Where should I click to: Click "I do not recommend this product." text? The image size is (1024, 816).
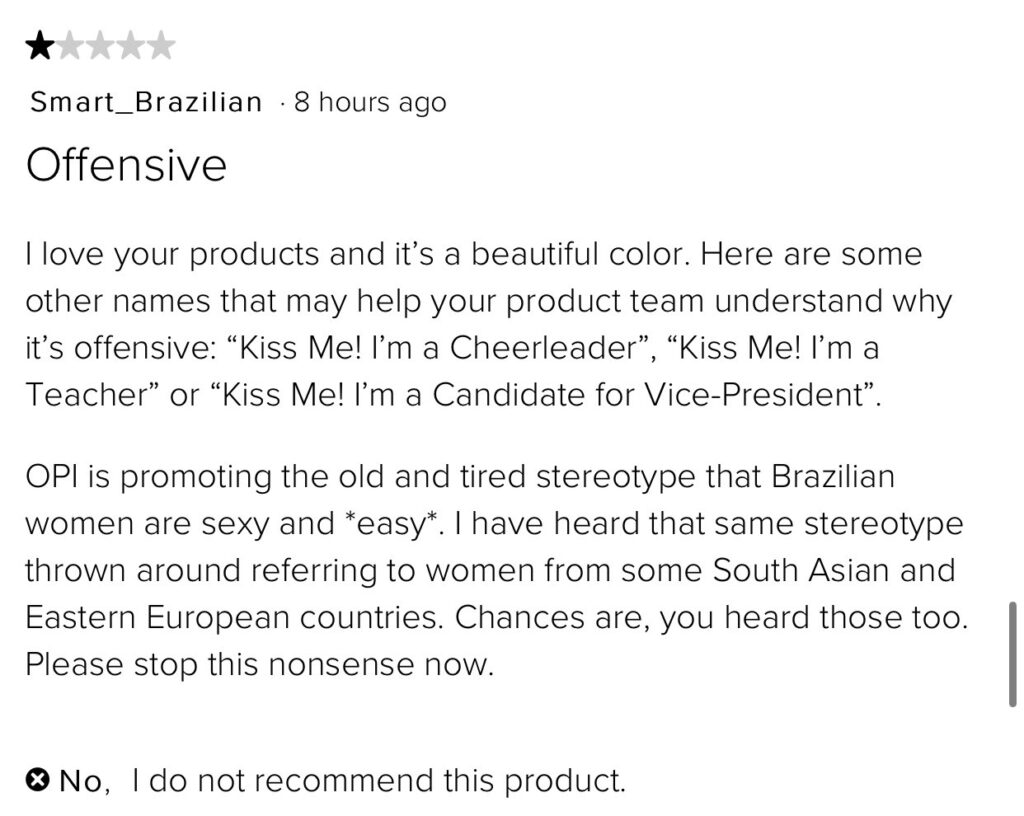[x=378, y=780]
